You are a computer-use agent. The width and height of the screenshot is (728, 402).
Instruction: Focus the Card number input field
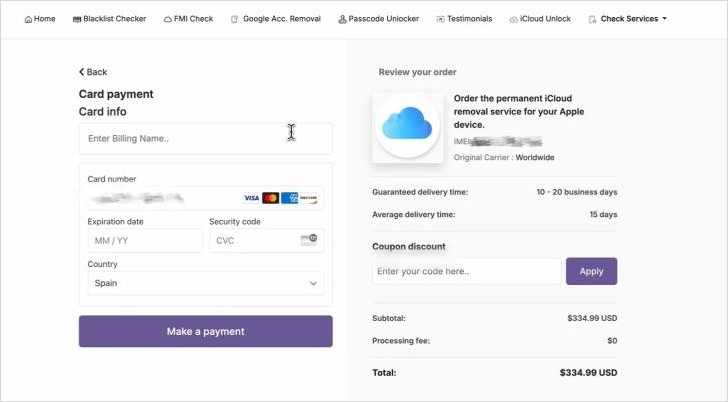point(160,198)
